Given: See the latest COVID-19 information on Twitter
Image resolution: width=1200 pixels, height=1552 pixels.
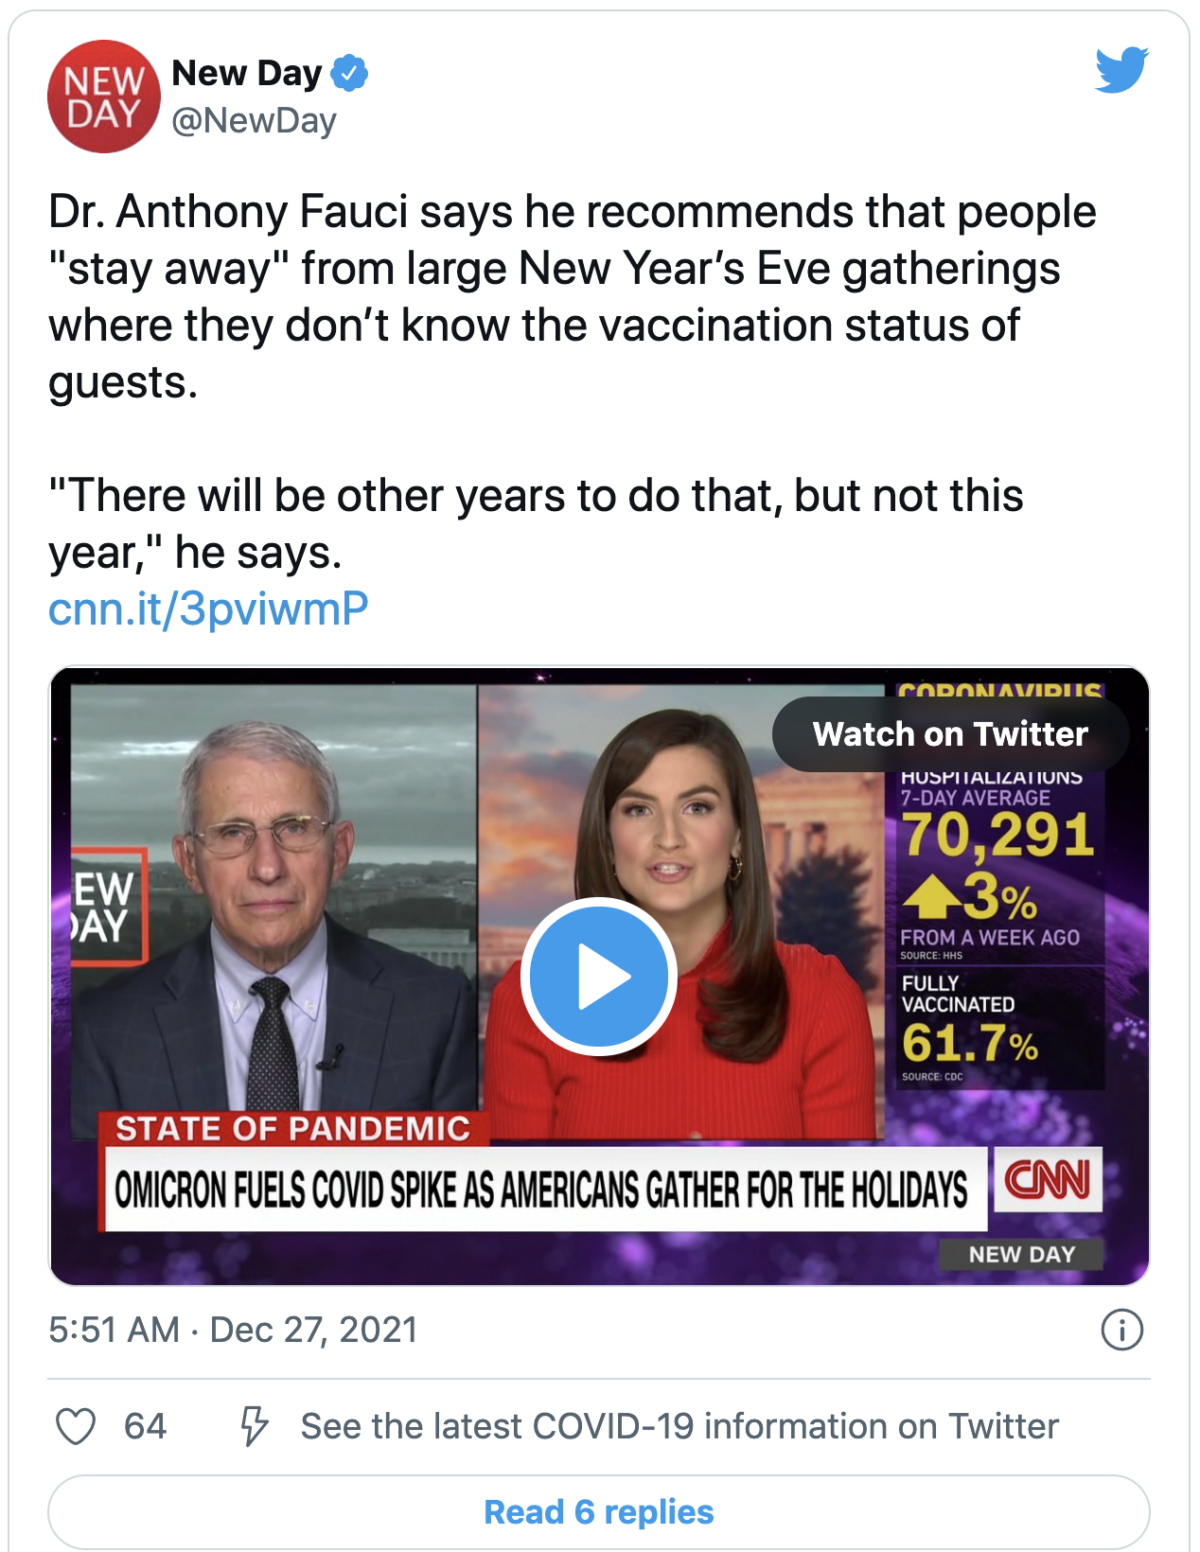Looking at the screenshot, I should (679, 1426).
